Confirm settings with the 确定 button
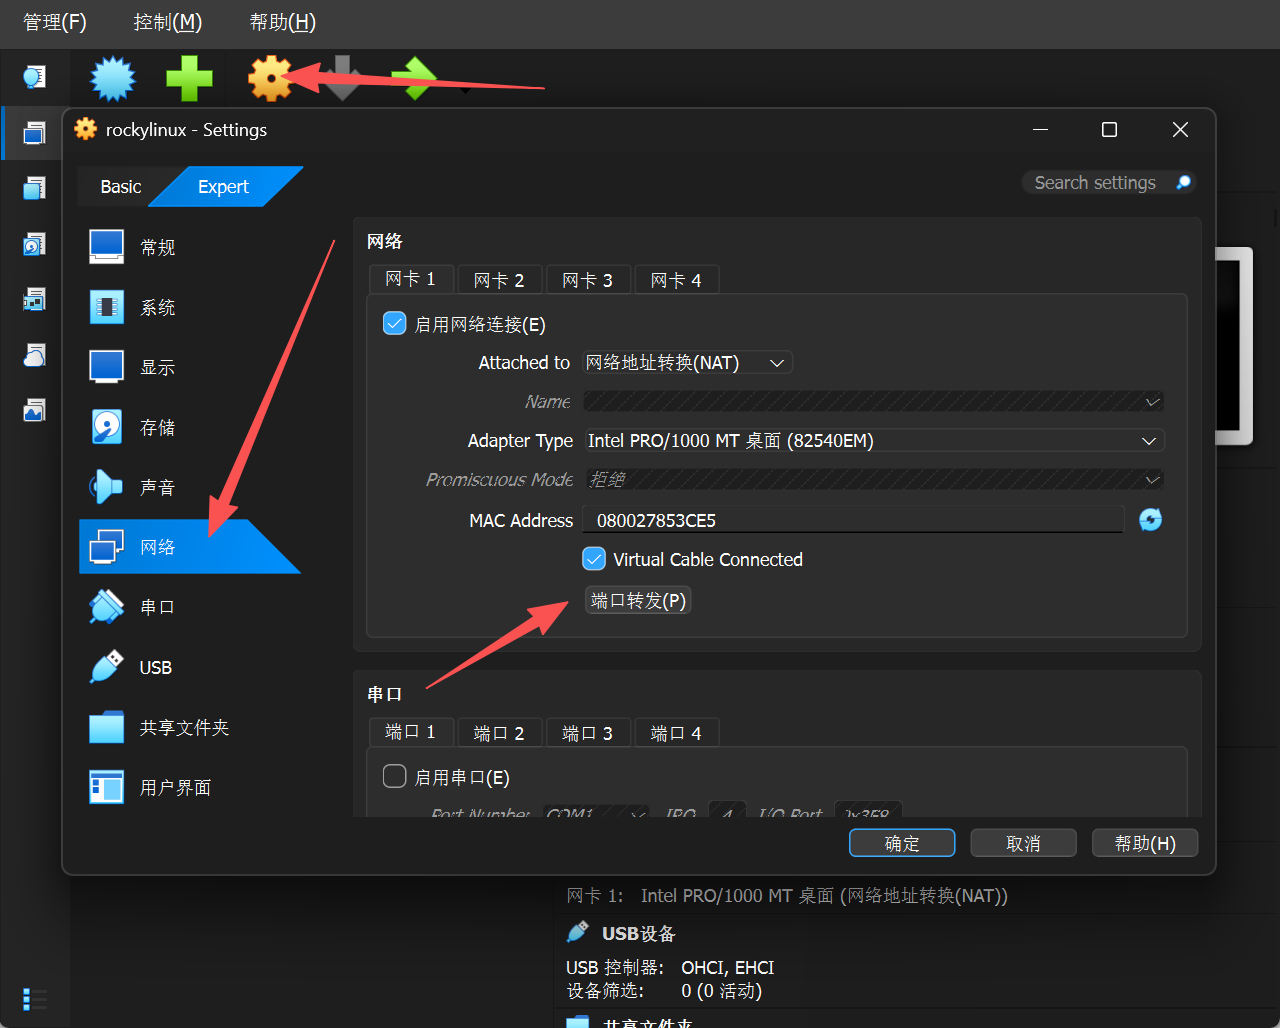The height and width of the screenshot is (1028, 1280). pos(902,843)
